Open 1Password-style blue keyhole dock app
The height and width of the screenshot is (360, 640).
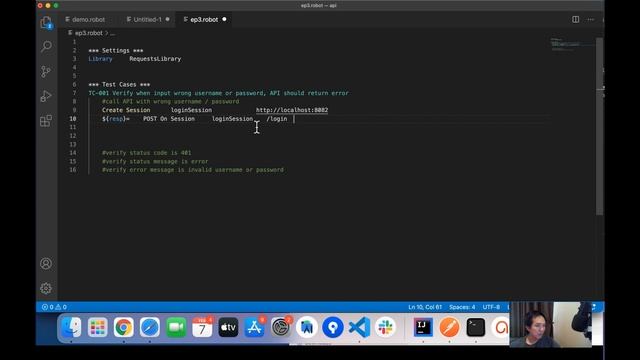click(x=333, y=327)
